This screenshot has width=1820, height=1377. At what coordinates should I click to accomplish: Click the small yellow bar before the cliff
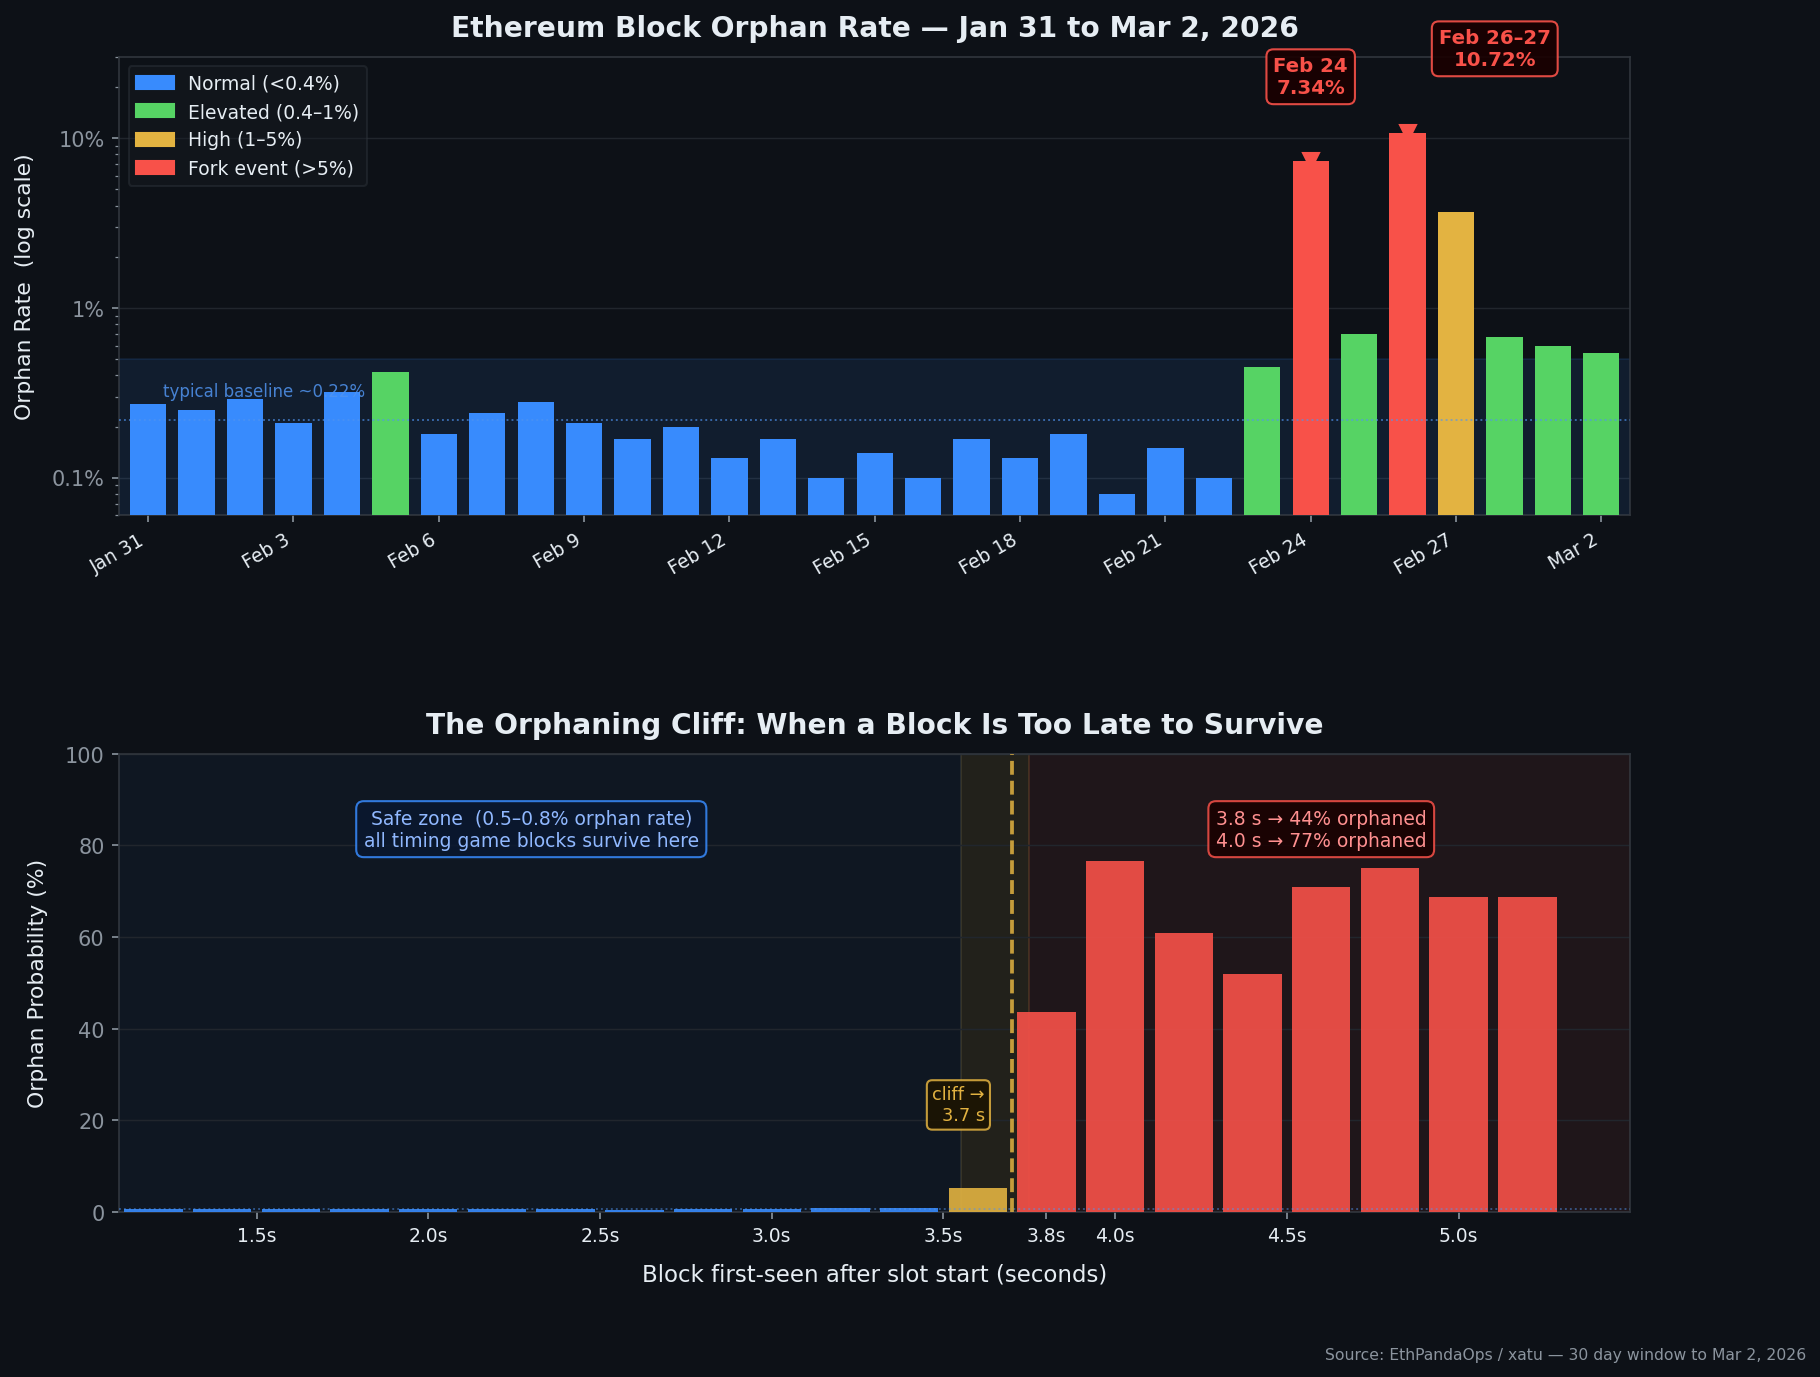[977, 1199]
